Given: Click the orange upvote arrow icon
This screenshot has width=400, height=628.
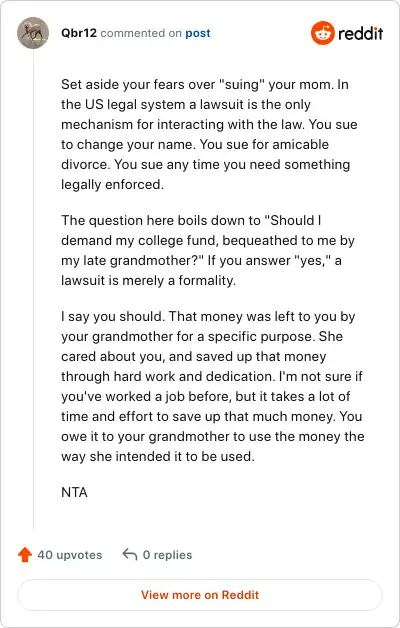Looking at the screenshot, I should click(25, 555).
